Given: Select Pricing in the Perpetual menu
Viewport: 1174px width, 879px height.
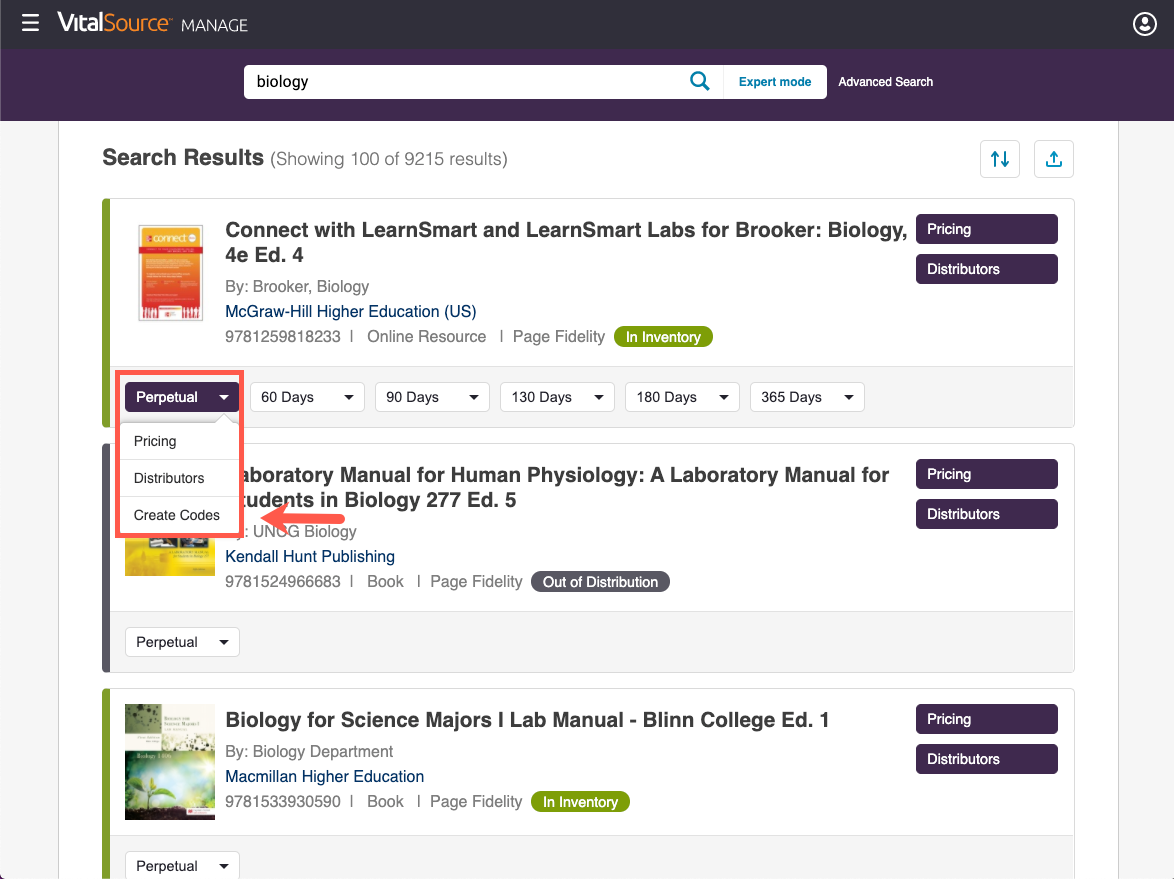Looking at the screenshot, I should coord(179,441).
